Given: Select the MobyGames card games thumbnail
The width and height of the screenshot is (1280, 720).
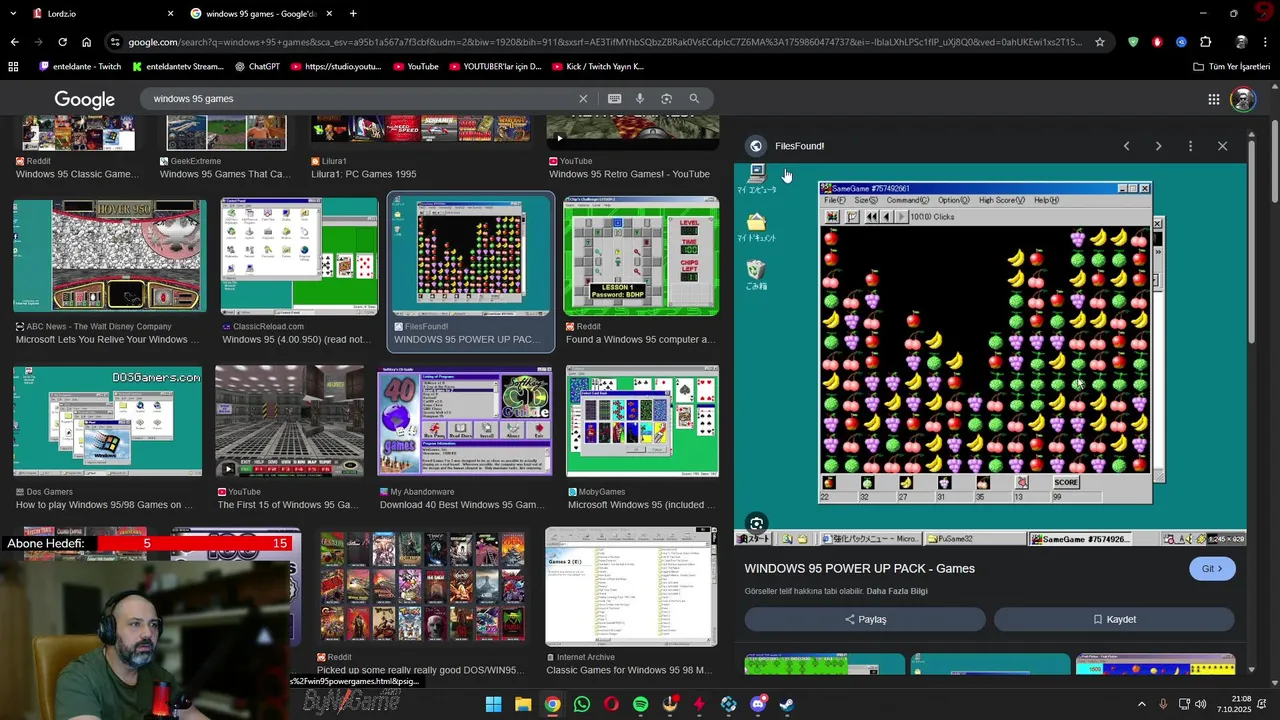Looking at the screenshot, I should (642, 421).
